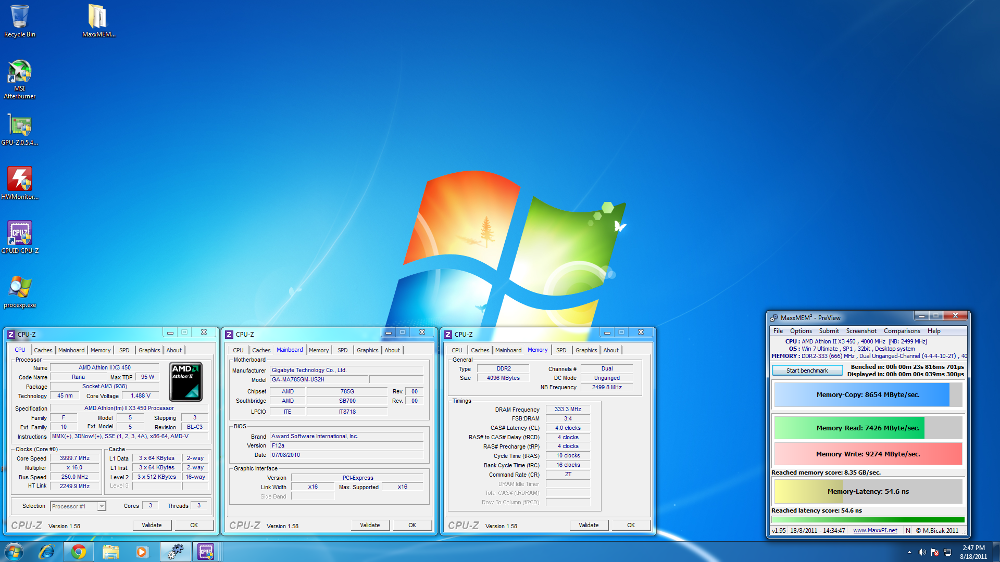Click the taskbar clock and date
This screenshot has height=562, width=1000.
[973, 552]
